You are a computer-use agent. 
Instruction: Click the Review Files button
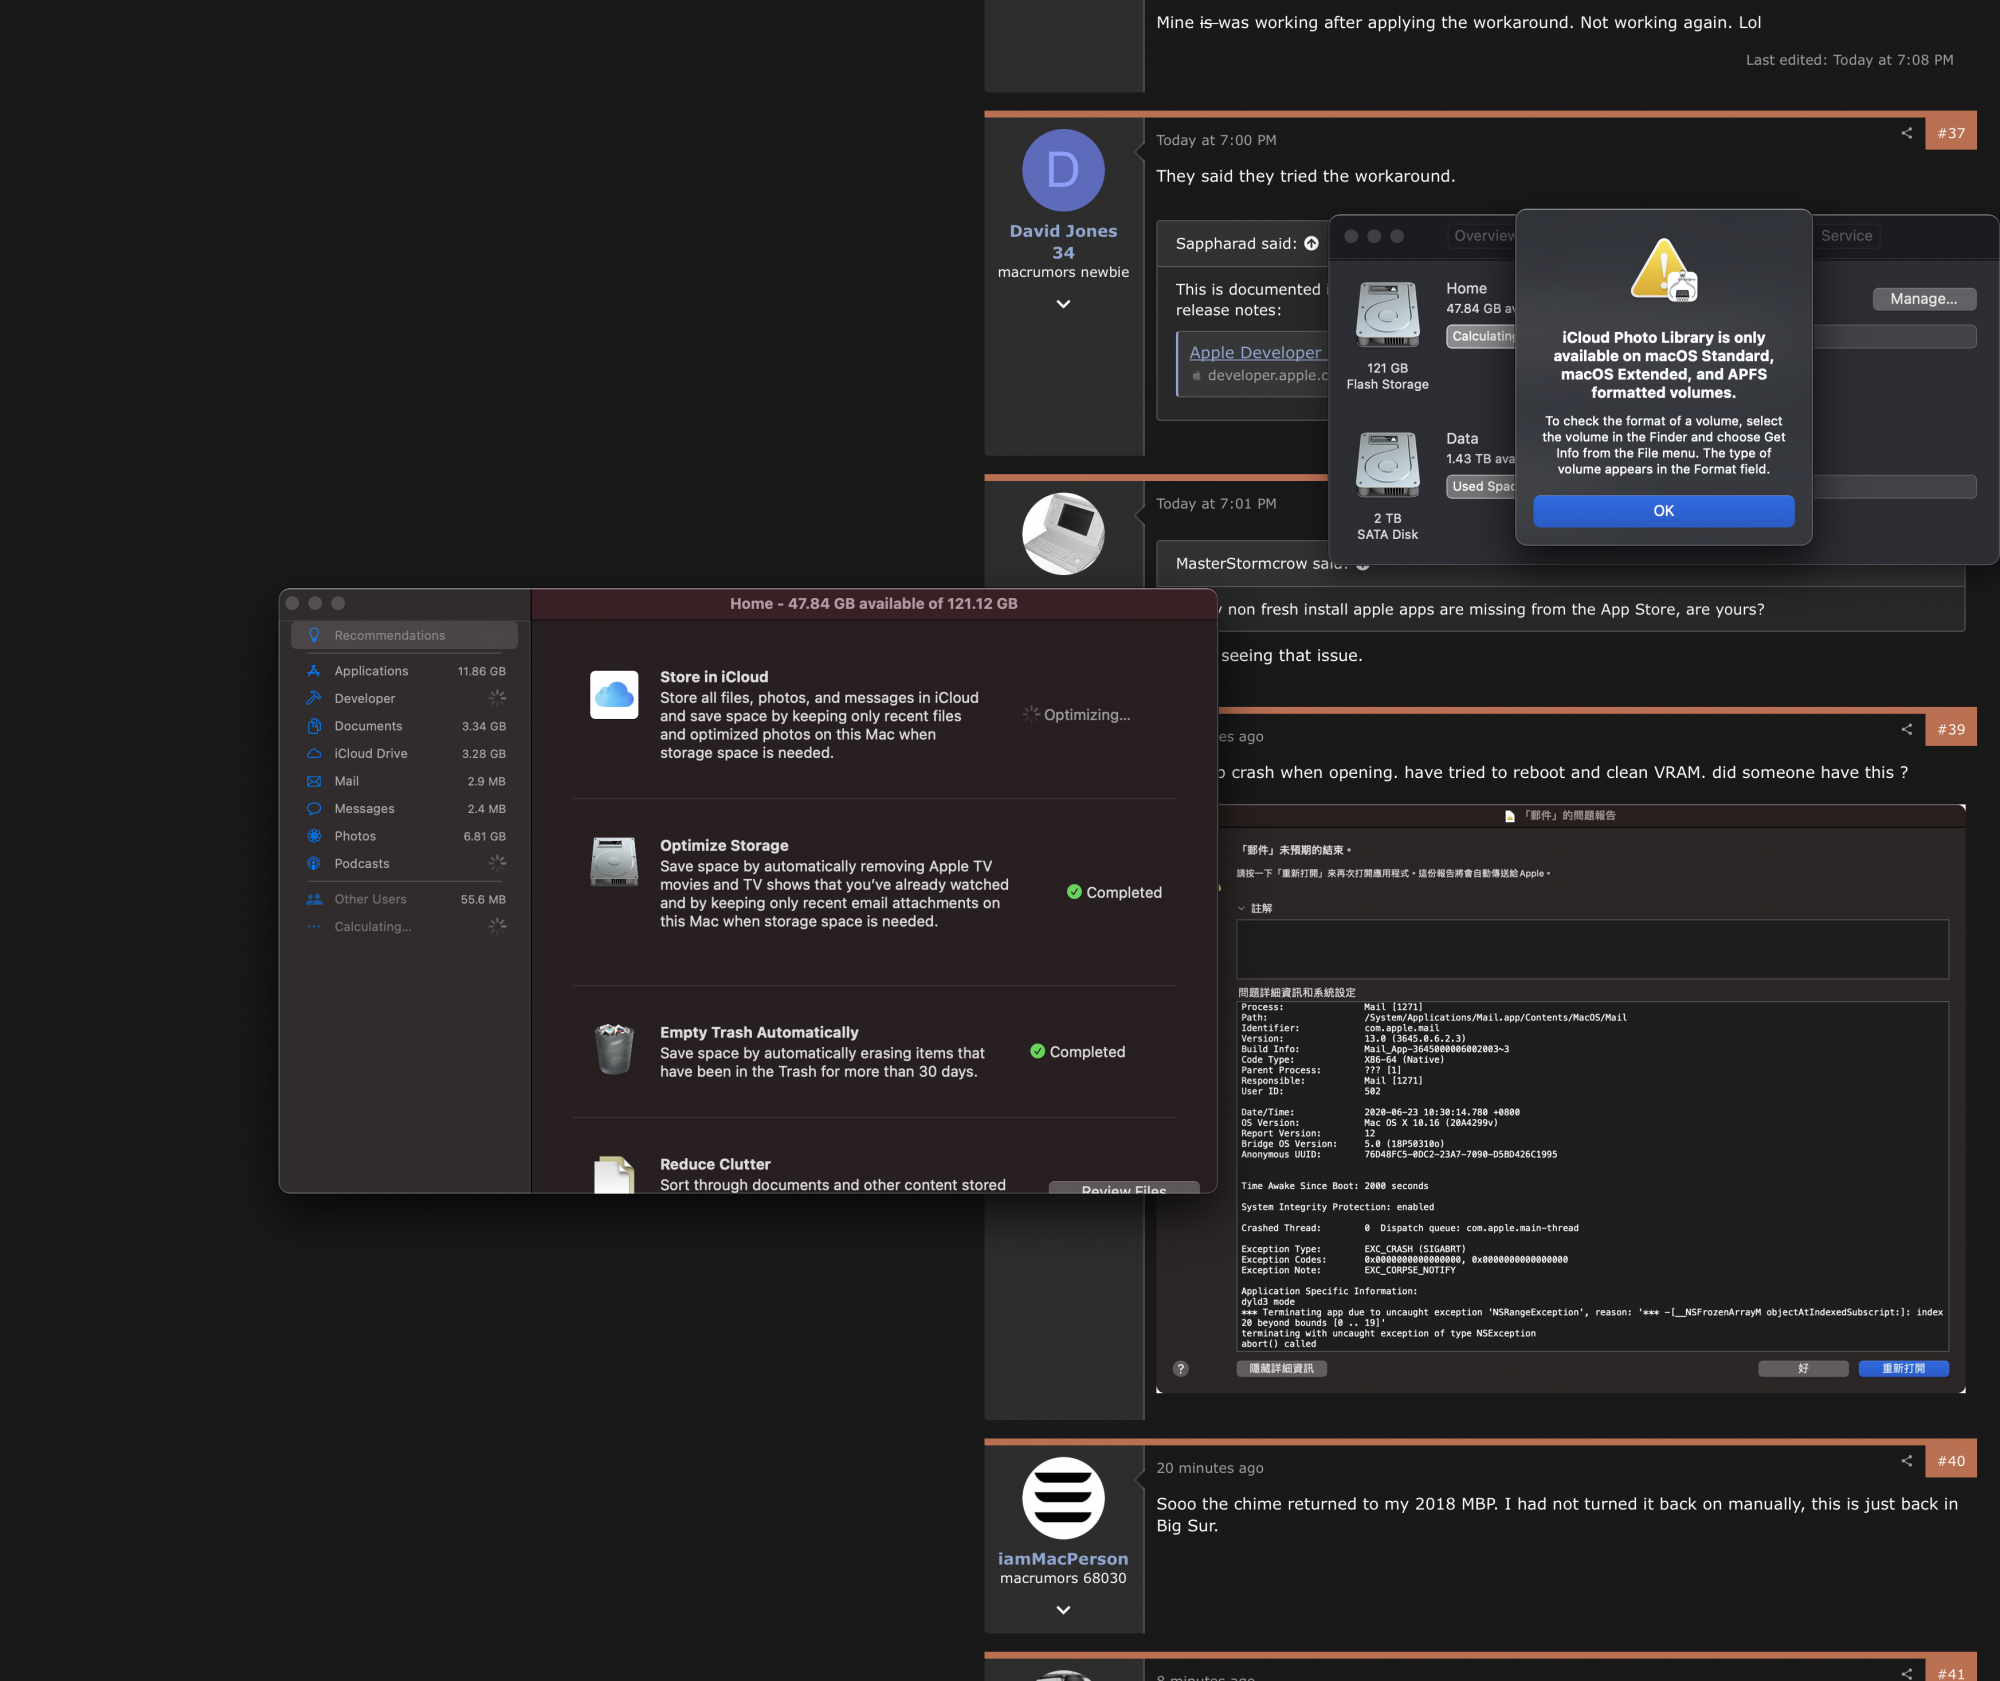click(1124, 1188)
